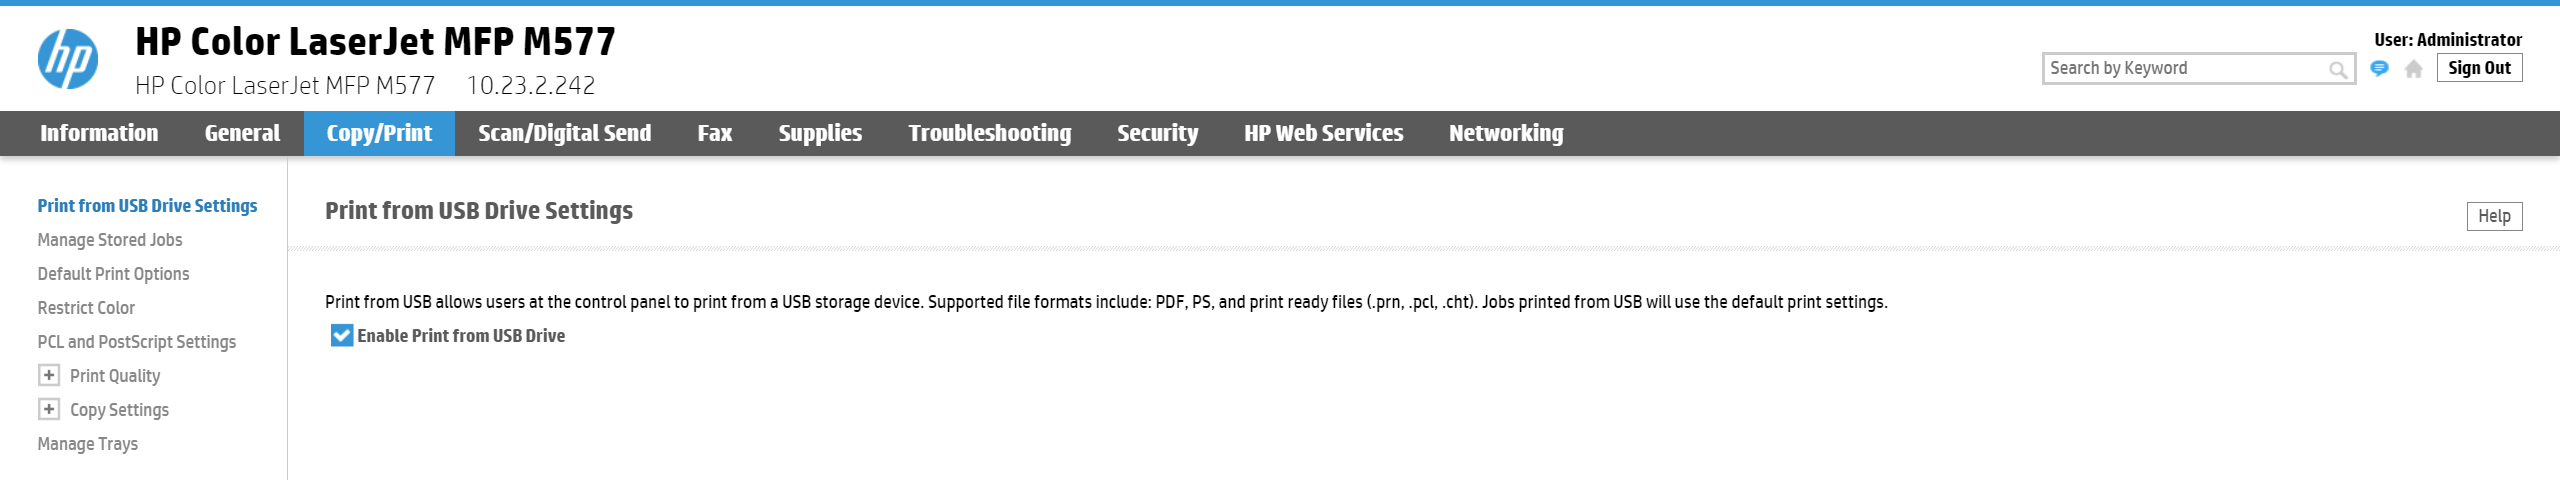Select the Information tab

click(x=99, y=133)
